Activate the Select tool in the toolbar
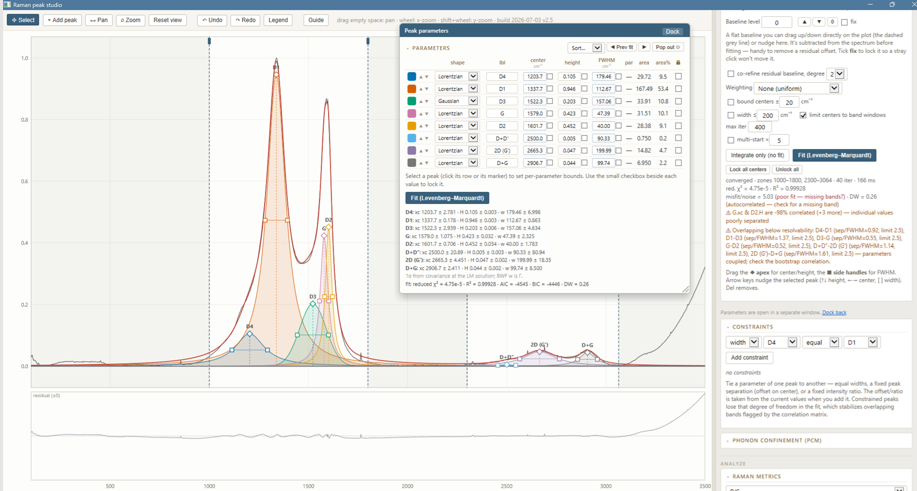917x491 pixels. pos(23,20)
